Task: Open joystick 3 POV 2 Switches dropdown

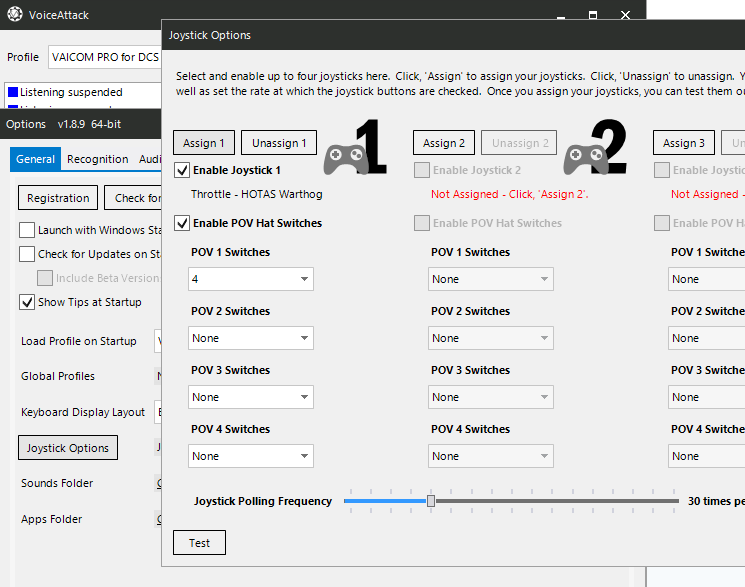Action: tap(707, 338)
